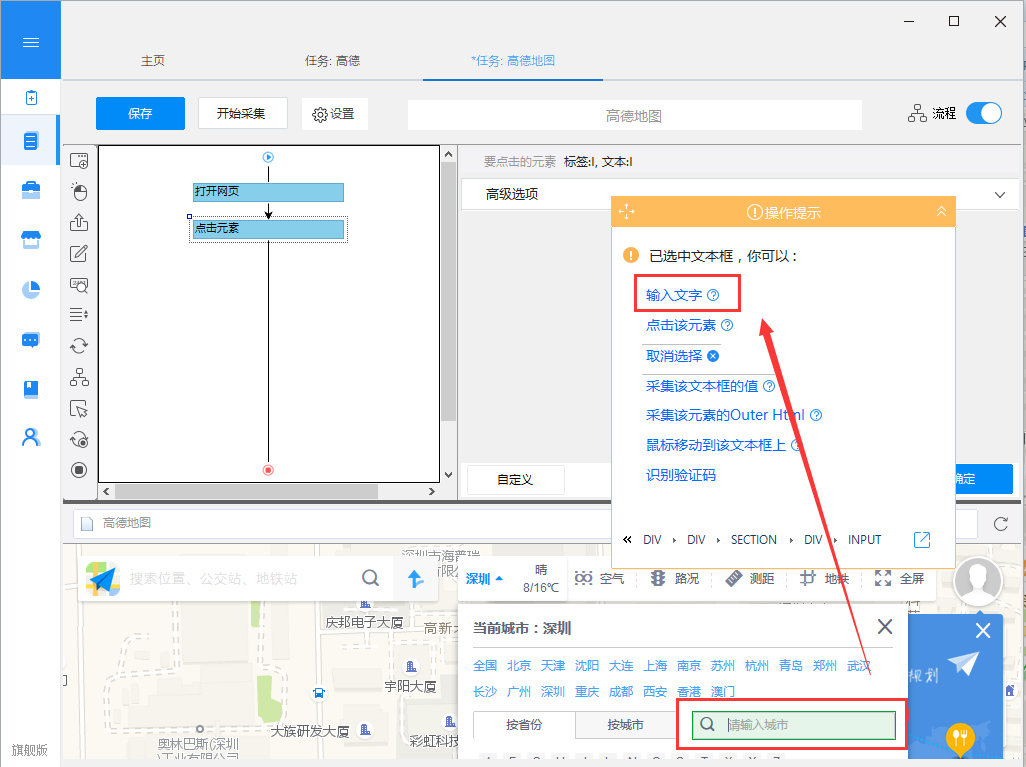The height and width of the screenshot is (767, 1026).
Task: Click the 请输入城市 input field
Action: pyautogui.click(x=794, y=725)
